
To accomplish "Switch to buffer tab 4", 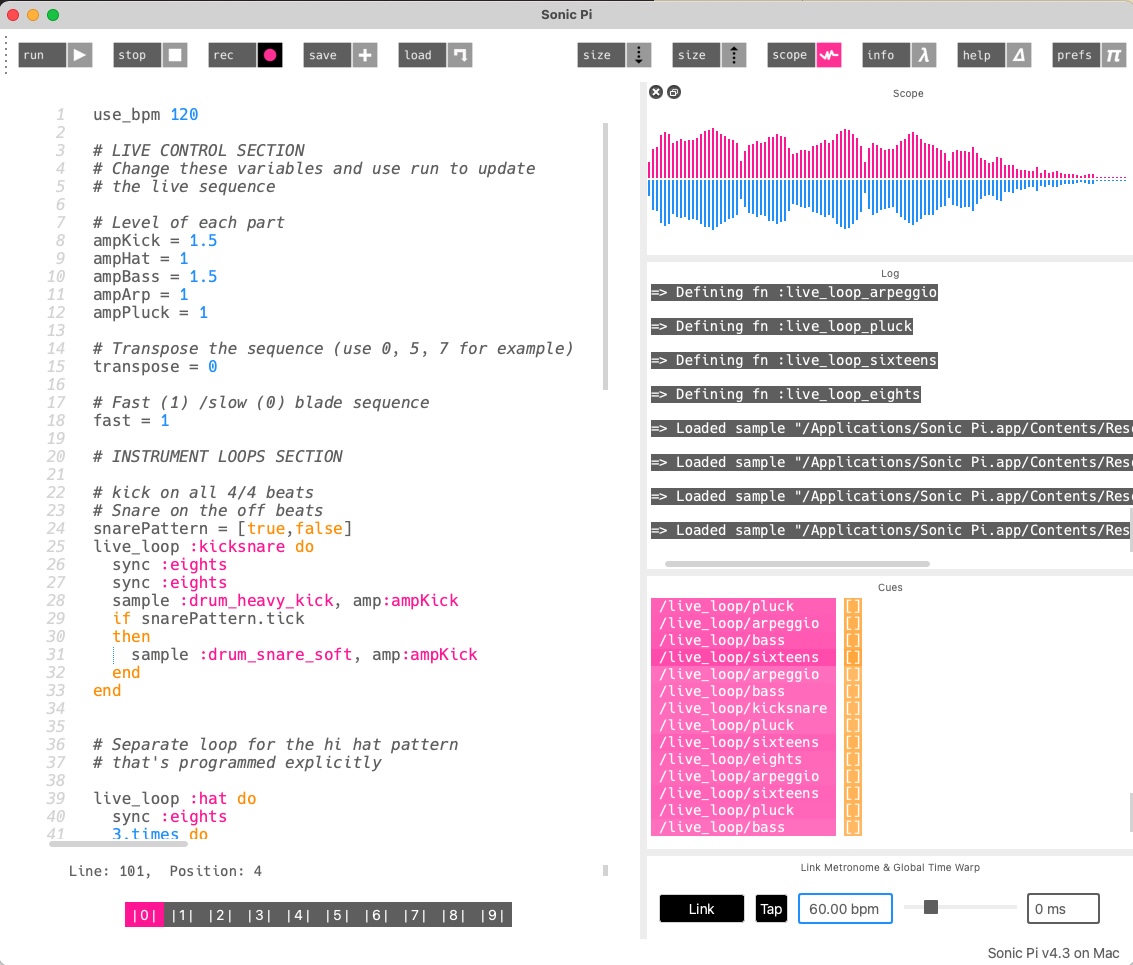I will coord(299,915).
